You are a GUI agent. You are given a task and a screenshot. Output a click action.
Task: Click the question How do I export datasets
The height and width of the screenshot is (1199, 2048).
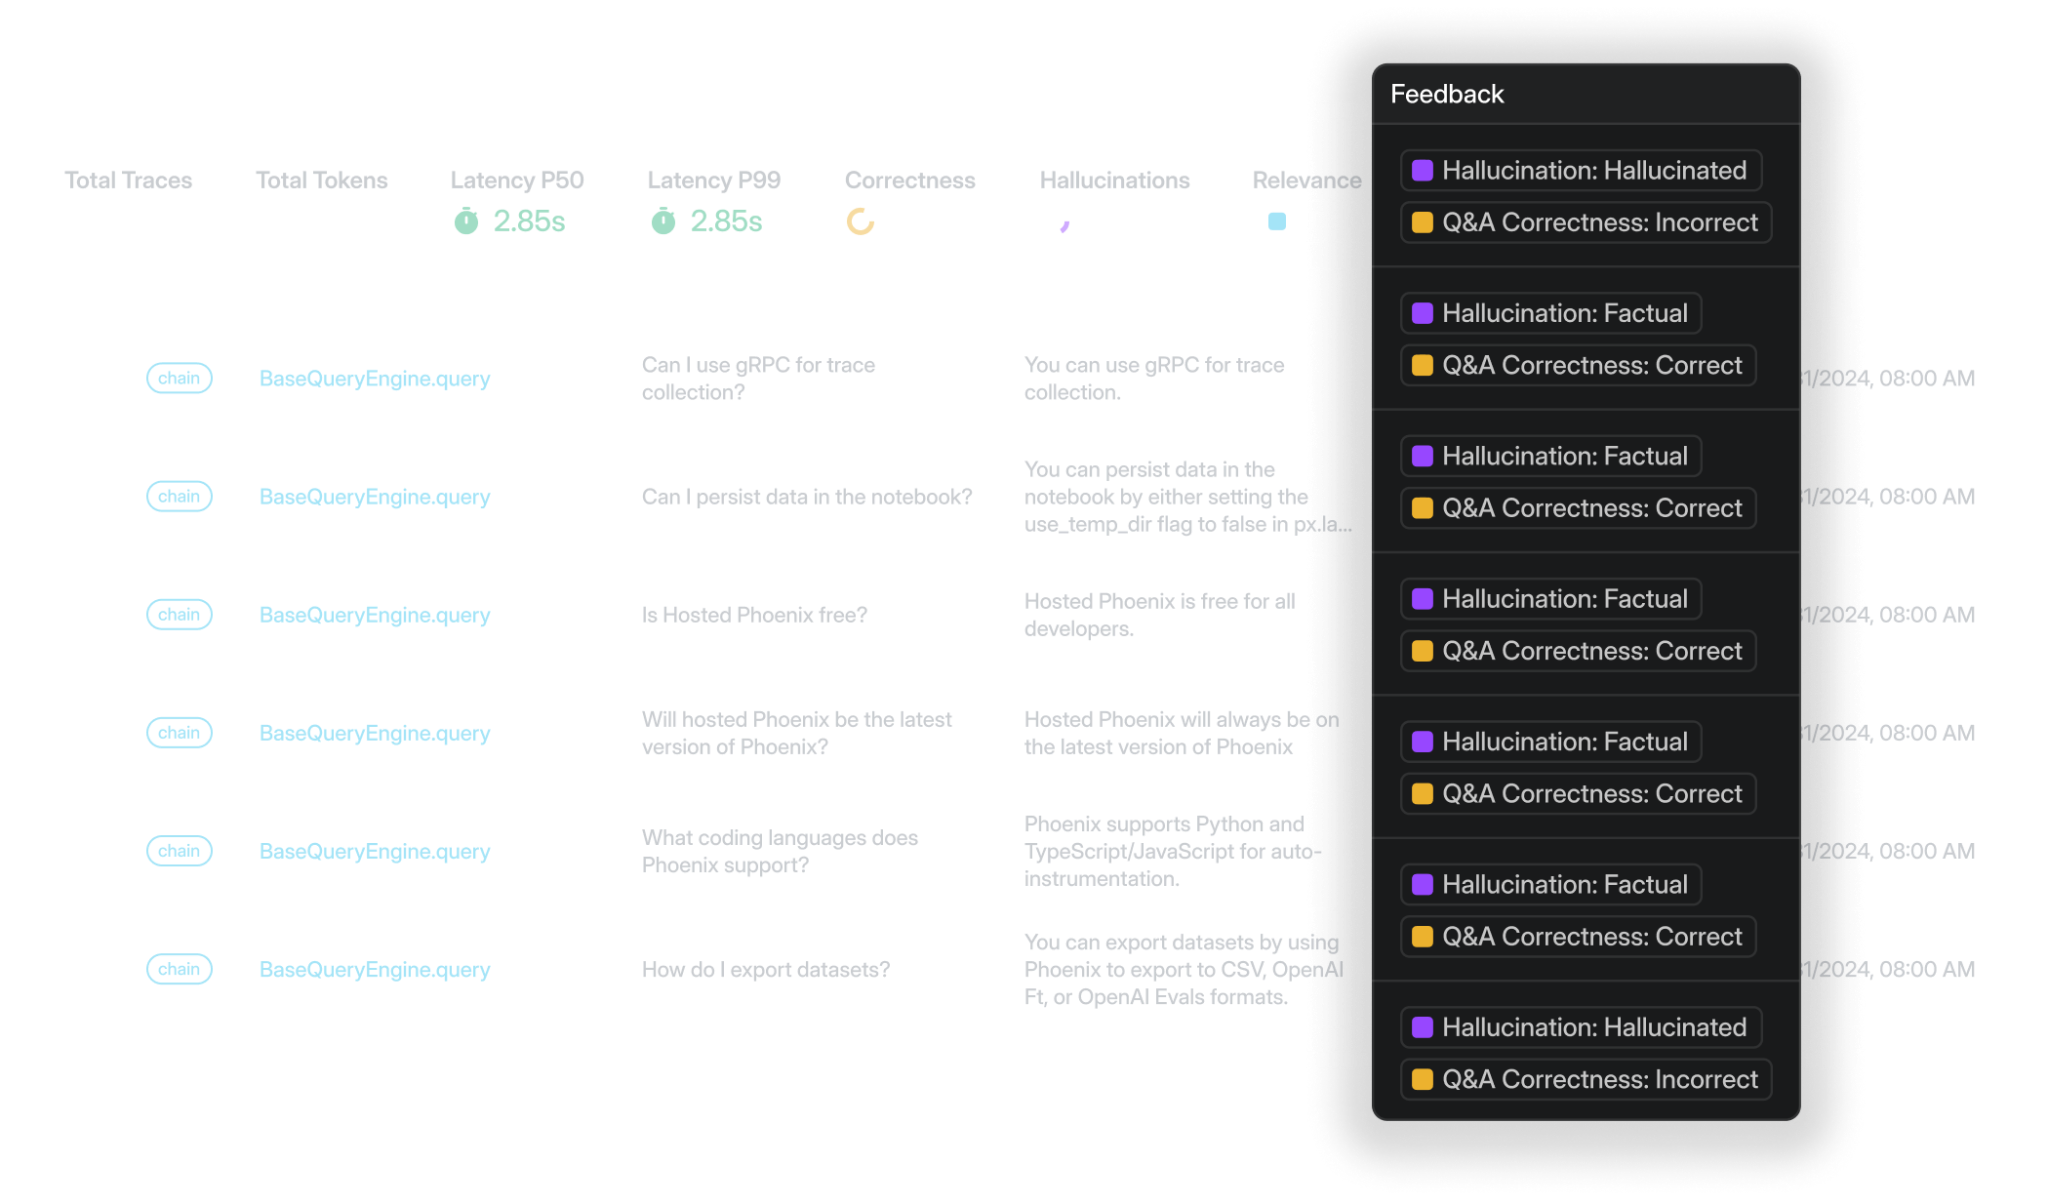point(764,969)
